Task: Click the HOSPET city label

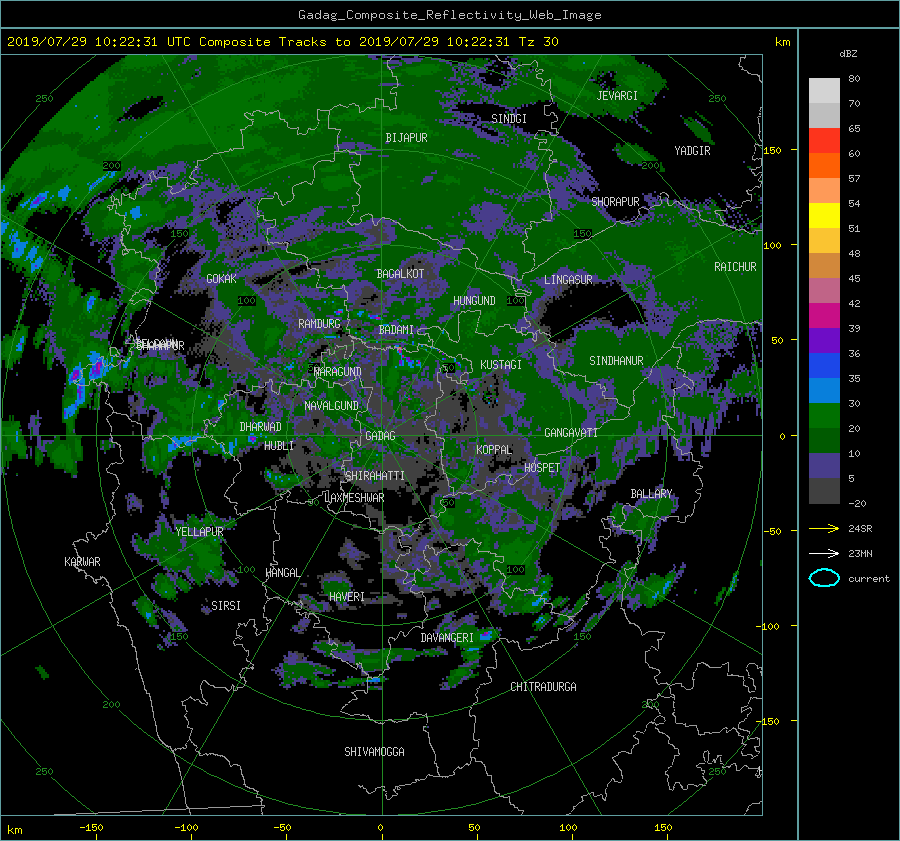Action: click(x=542, y=468)
